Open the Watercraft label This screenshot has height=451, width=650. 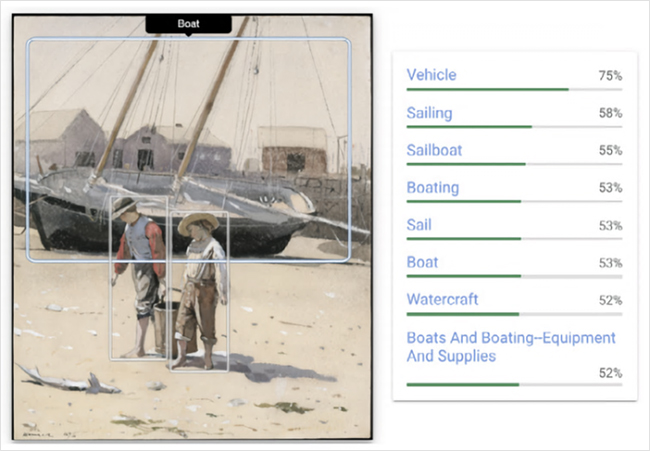click(442, 299)
